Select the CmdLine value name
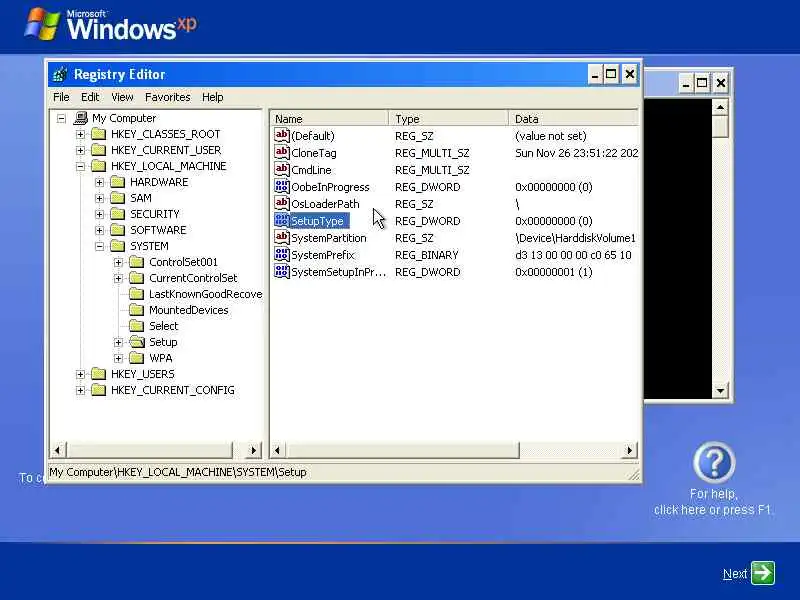800x600 pixels. pos(311,170)
